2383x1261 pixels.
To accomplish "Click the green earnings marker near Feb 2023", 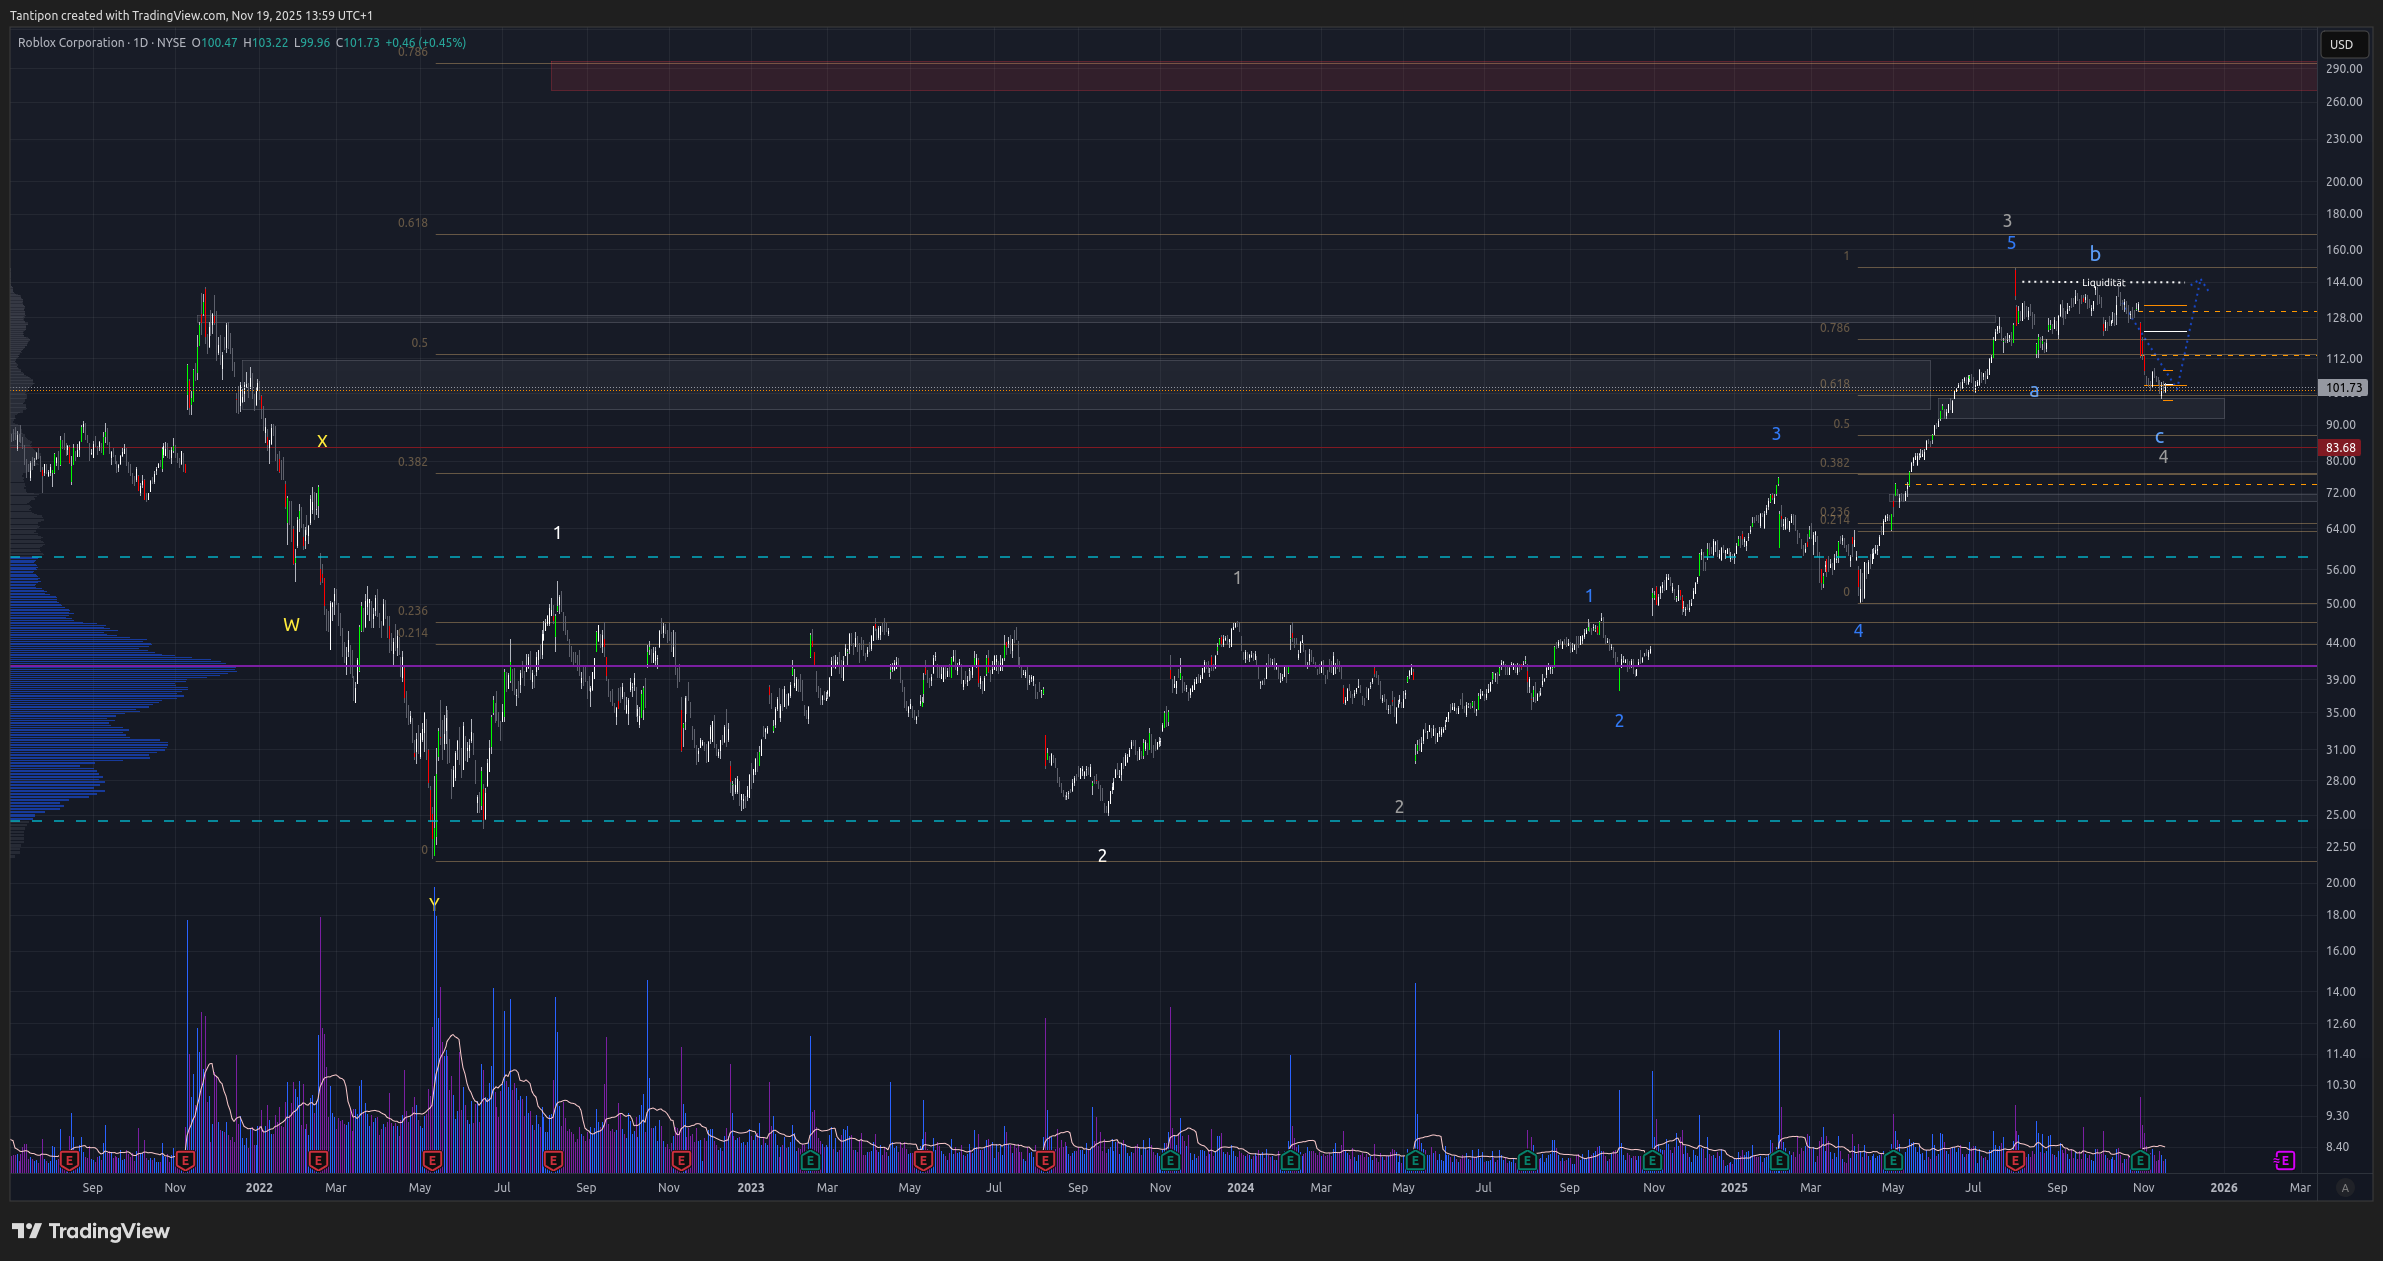I will click(x=810, y=1160).
